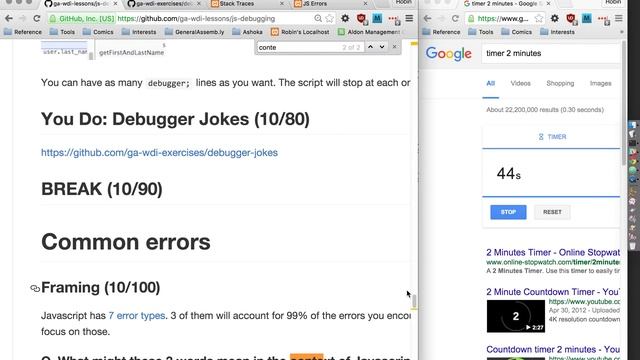Play the 2:27 countdown video thumbnail
This screenshot has width=640, height=360.
516,316
